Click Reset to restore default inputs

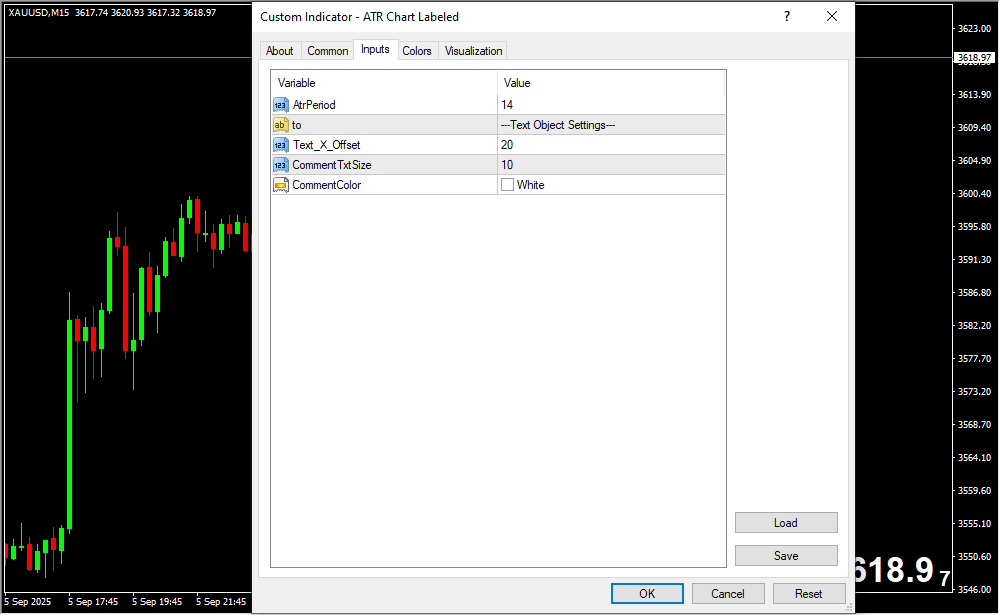(x=808, y=593)
